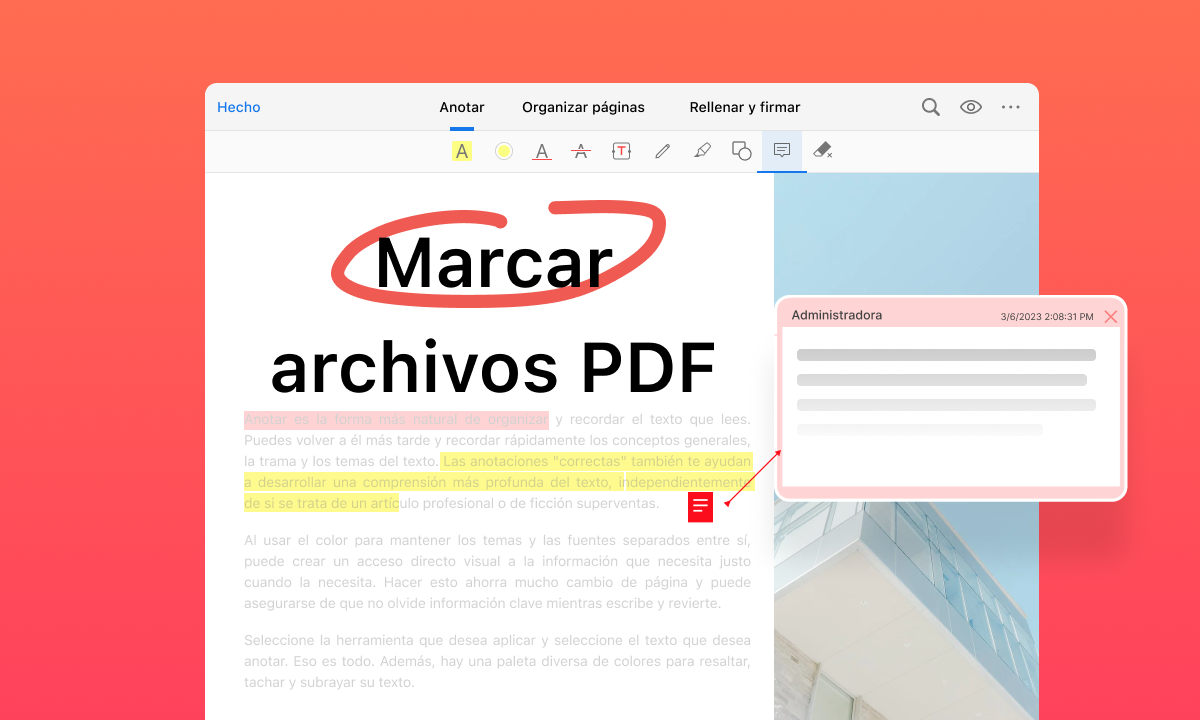Viewport: 1200px width, 720px height.
Task: Open the text box tool
Action: [621, 150]
